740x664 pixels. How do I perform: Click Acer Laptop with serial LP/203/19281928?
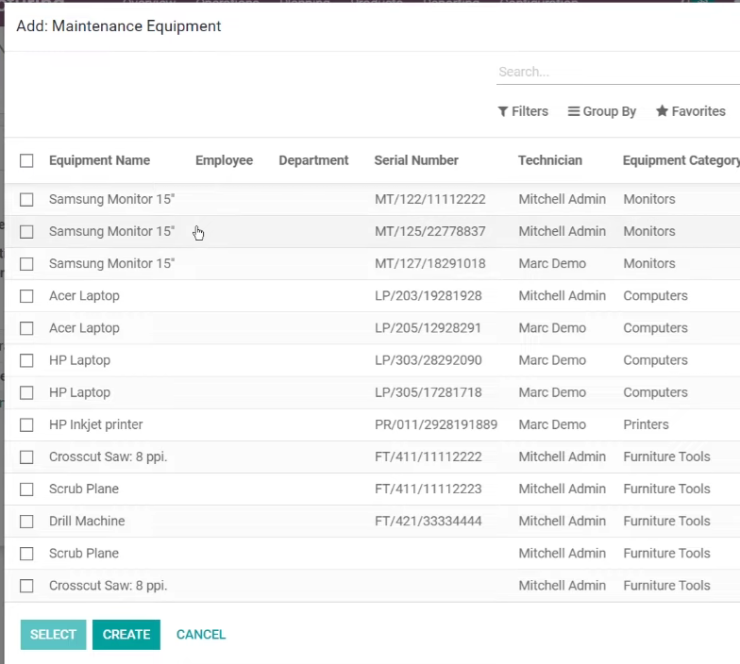[84, 296]
